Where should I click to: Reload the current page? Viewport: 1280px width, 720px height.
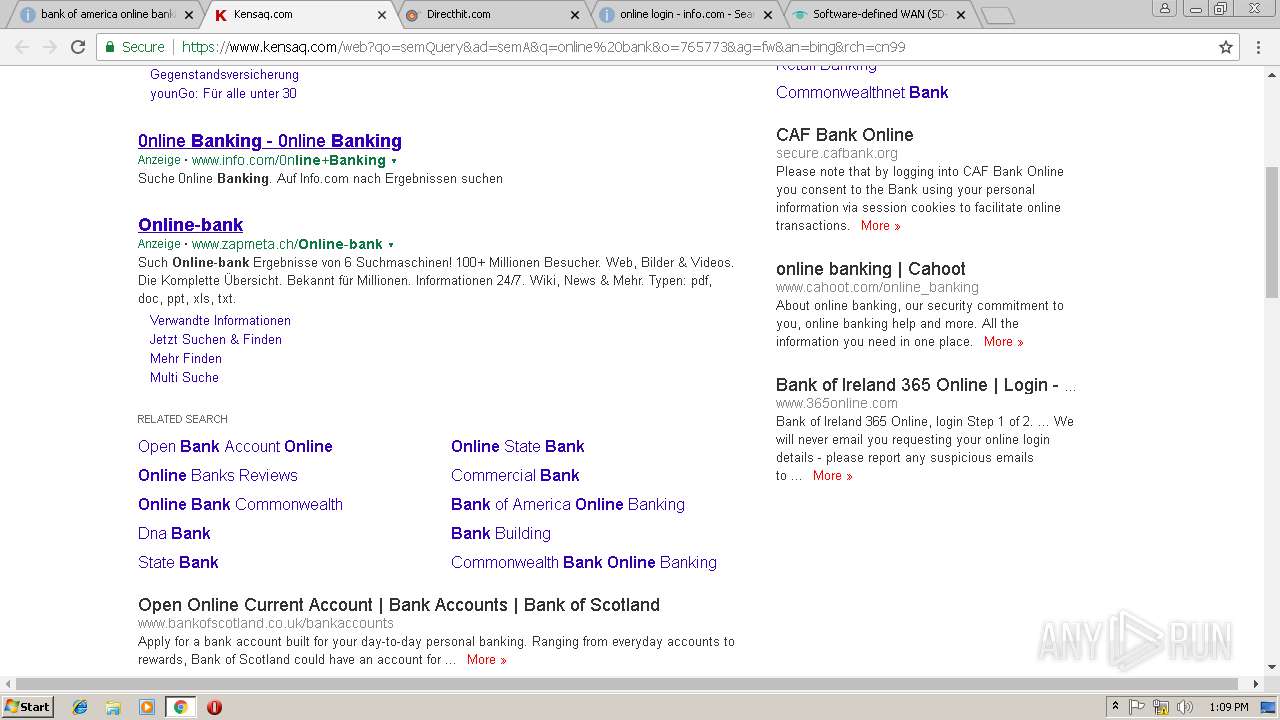pyautogui.click(x=78, y=47)
